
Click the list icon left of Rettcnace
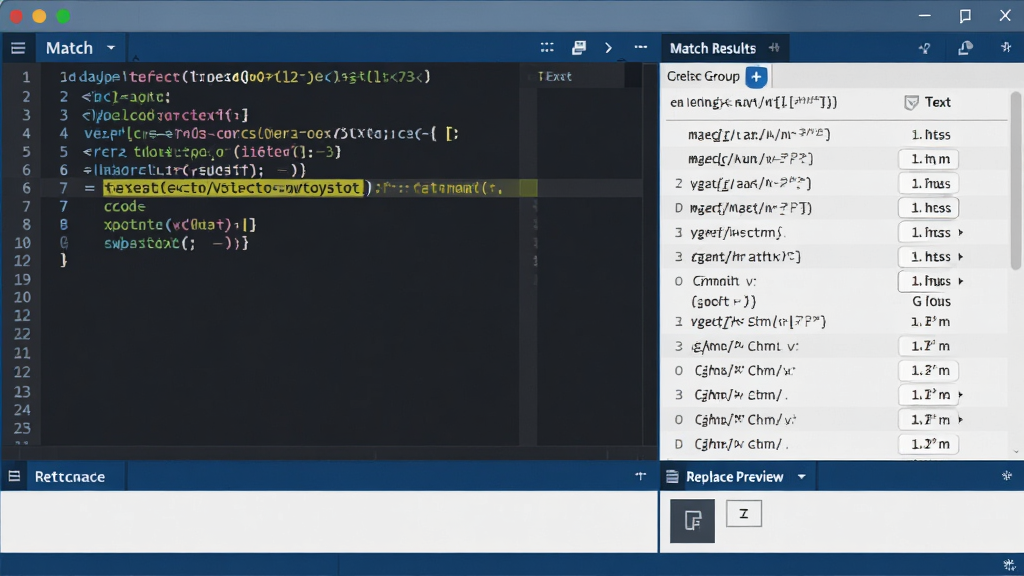tap(14, 477)
